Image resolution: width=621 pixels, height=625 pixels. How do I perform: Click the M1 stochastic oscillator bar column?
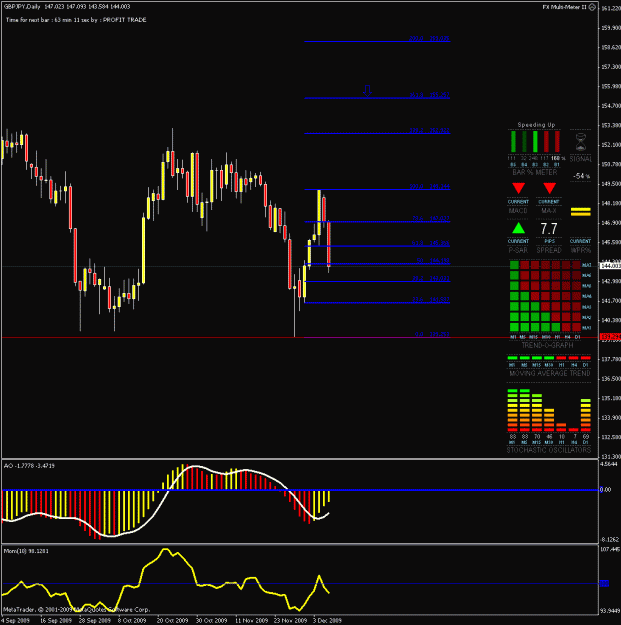point(512,411)
